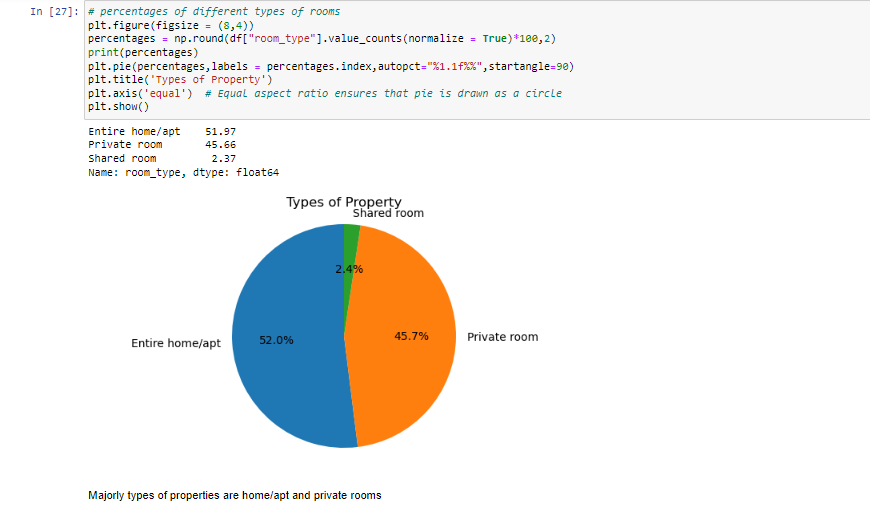
Task: Click the 45.7% label in orange slice
Action: (411, 336)
